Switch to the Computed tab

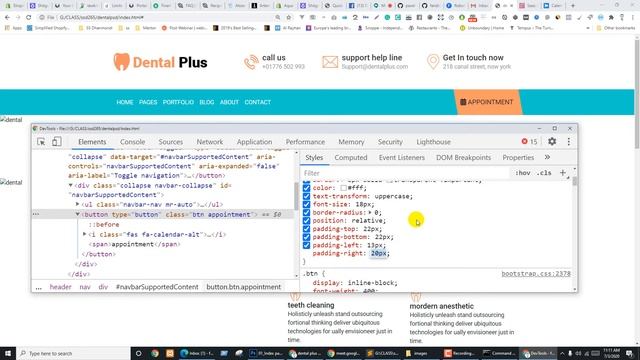tap(351, 157)
